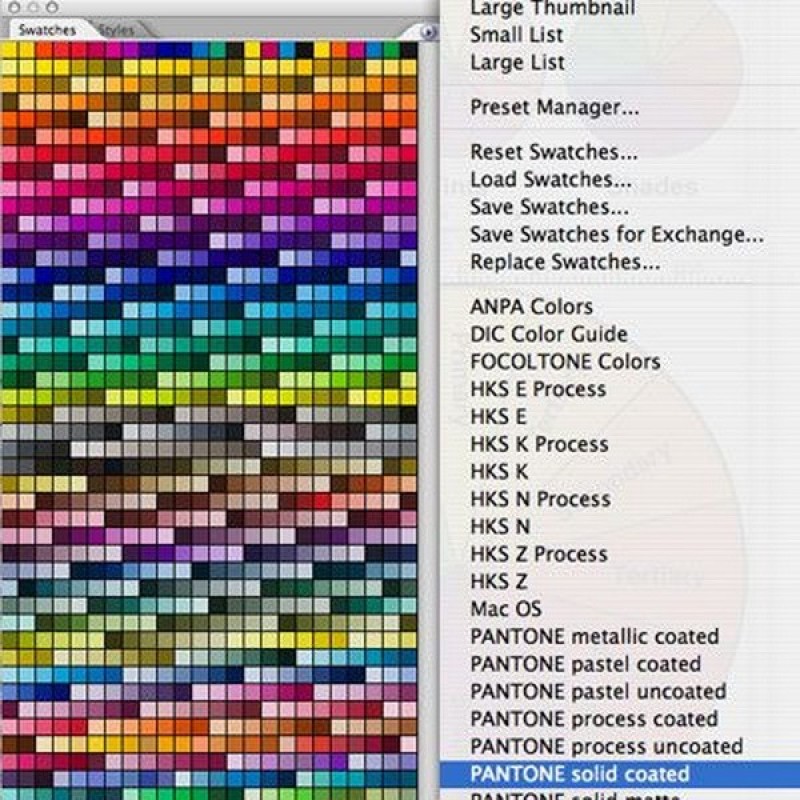Load PANTONE pastel coated library
The width and height of the screenshot is (800, 800).
point(585,665)
